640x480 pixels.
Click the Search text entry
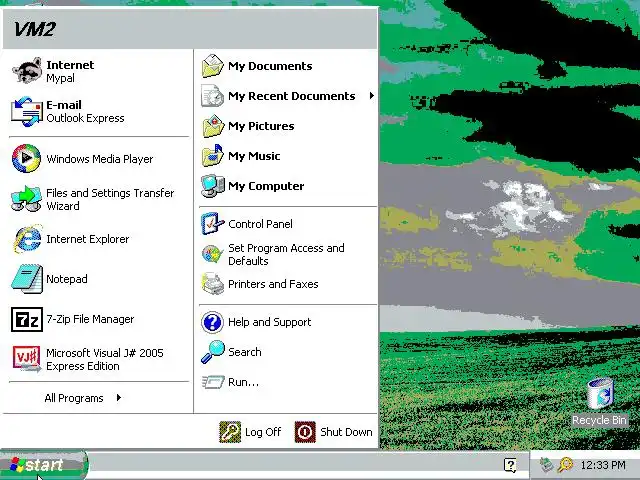point(244,352)
